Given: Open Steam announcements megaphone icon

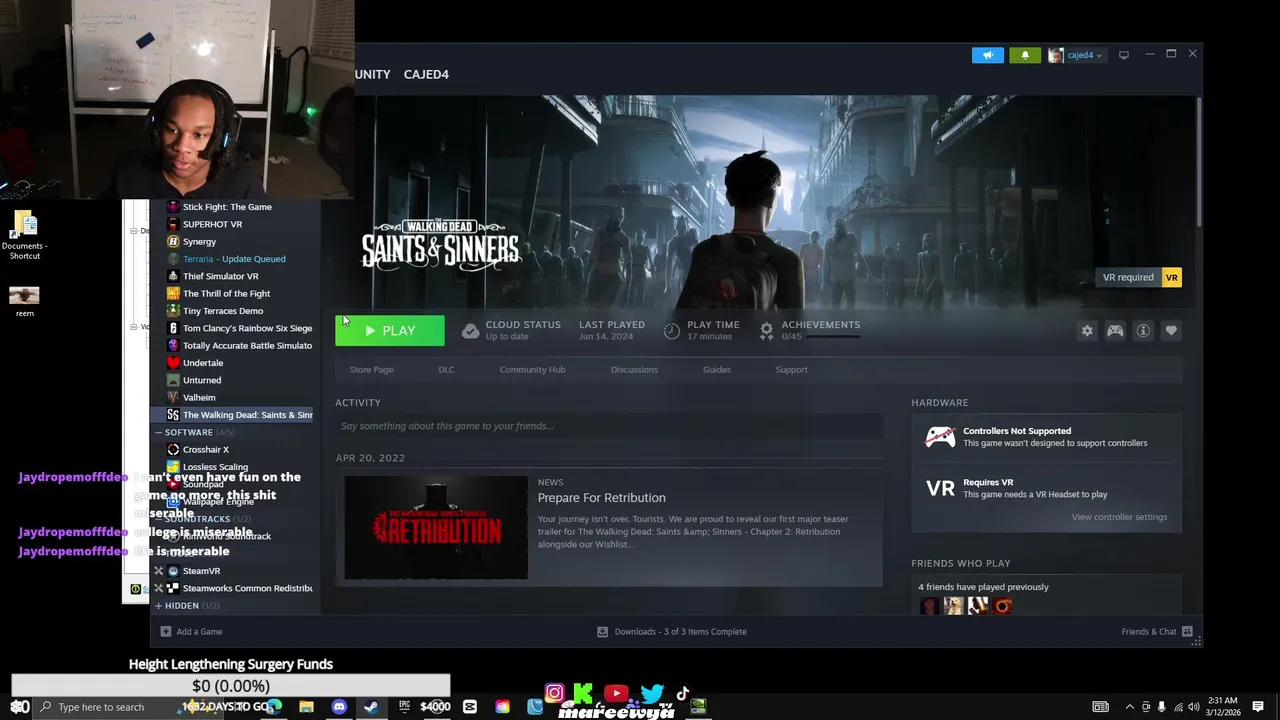Looking at the screenshot, I should [987, 55].
